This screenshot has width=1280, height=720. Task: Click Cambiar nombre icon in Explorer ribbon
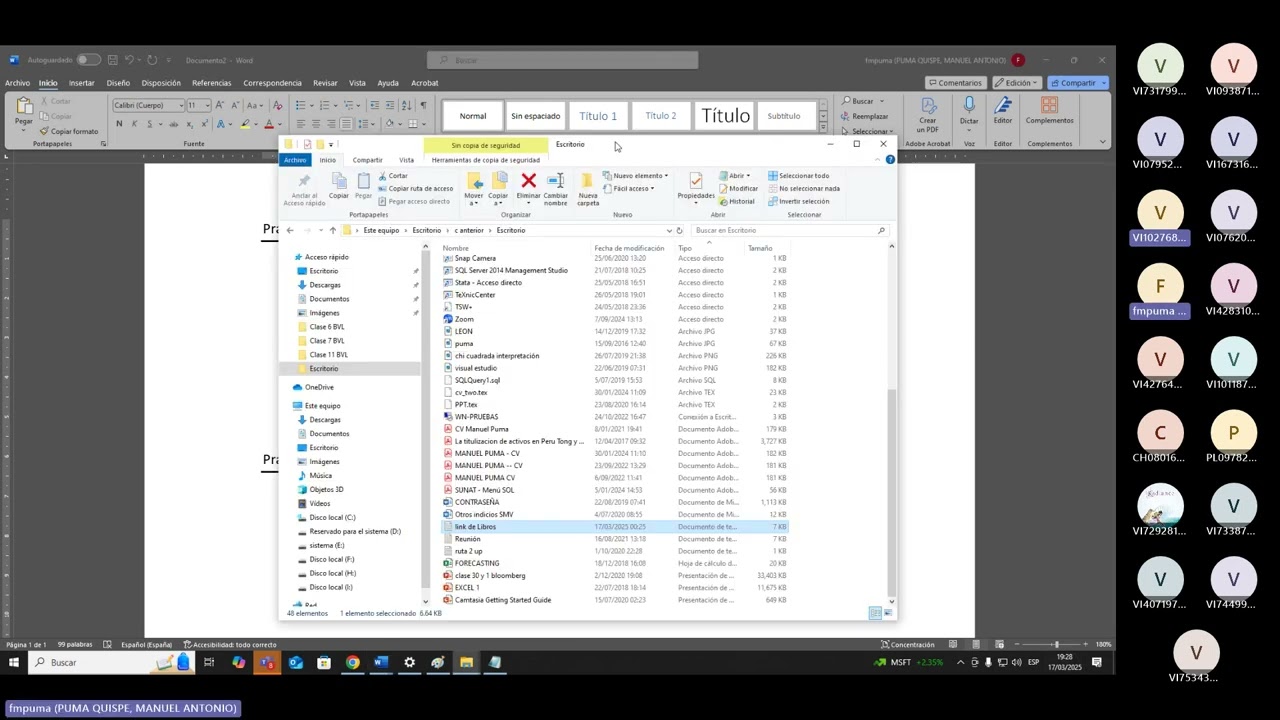556,180
